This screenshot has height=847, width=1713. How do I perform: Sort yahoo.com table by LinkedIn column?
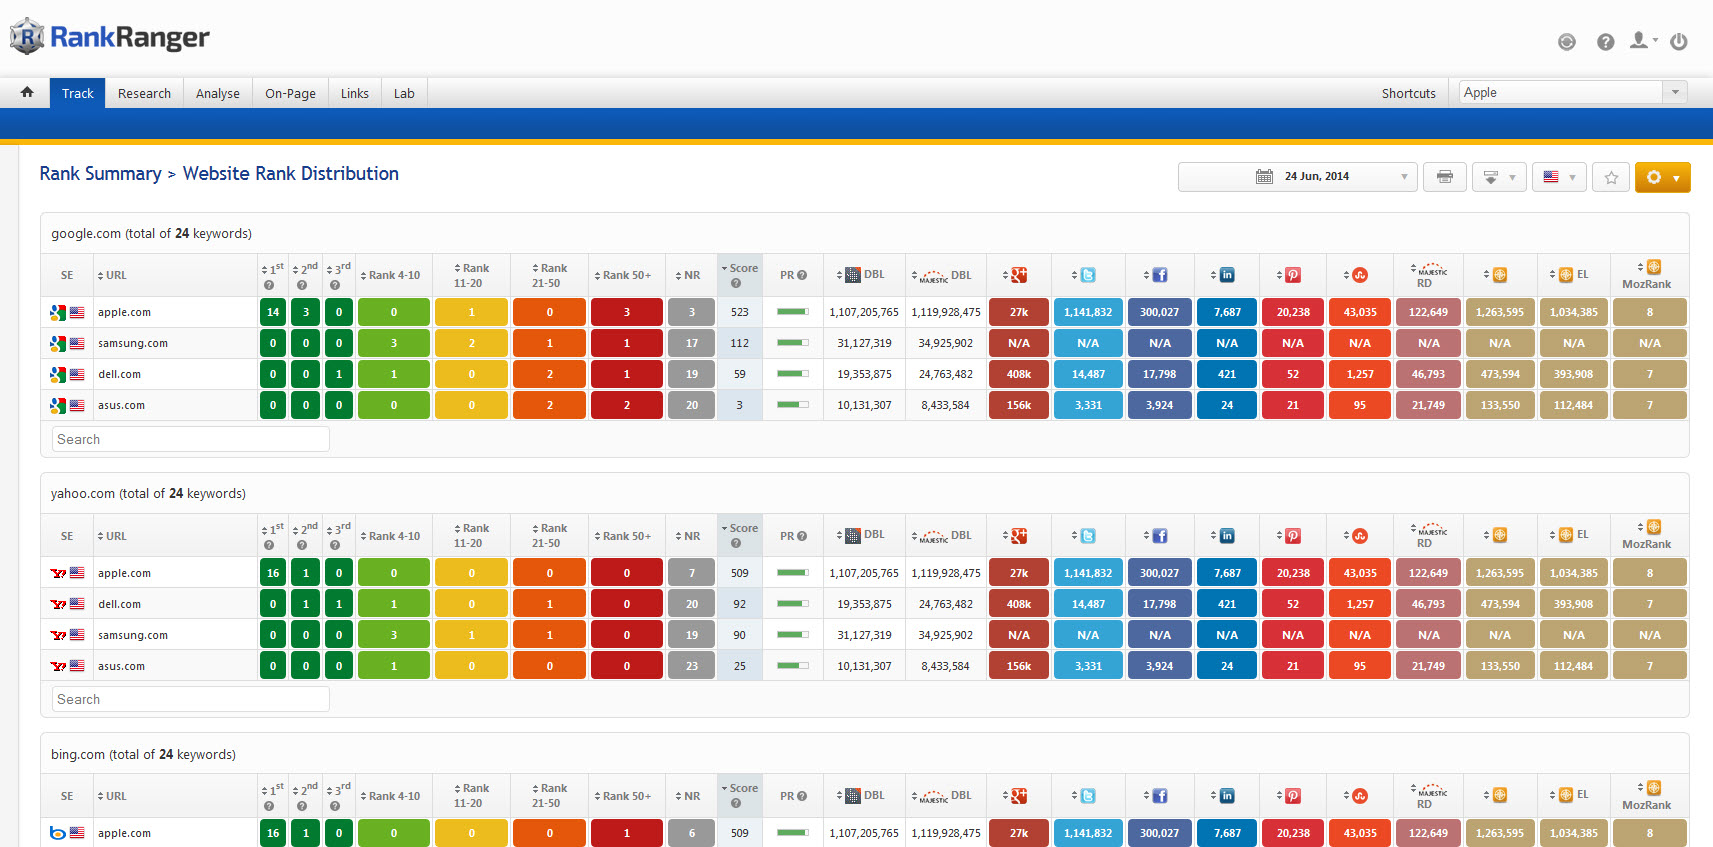tap(1226, 536)
